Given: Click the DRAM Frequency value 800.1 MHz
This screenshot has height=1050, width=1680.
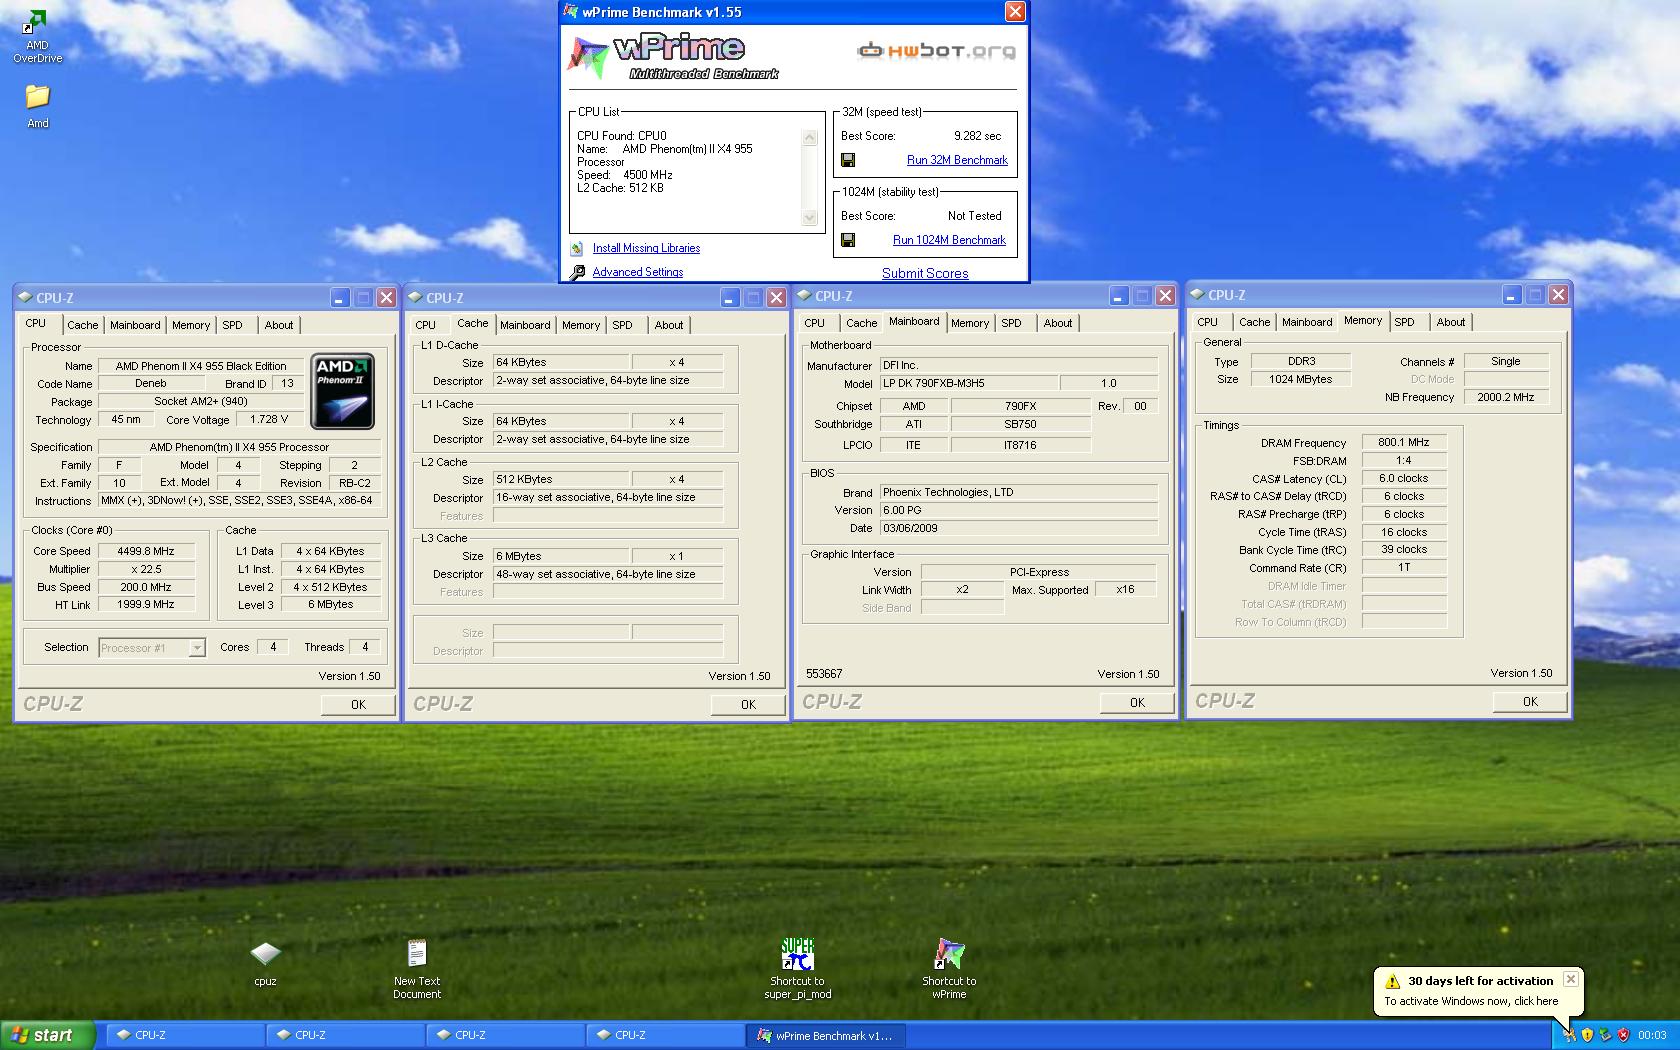Looking at the screenshot, I should [x=1404, y=442].
